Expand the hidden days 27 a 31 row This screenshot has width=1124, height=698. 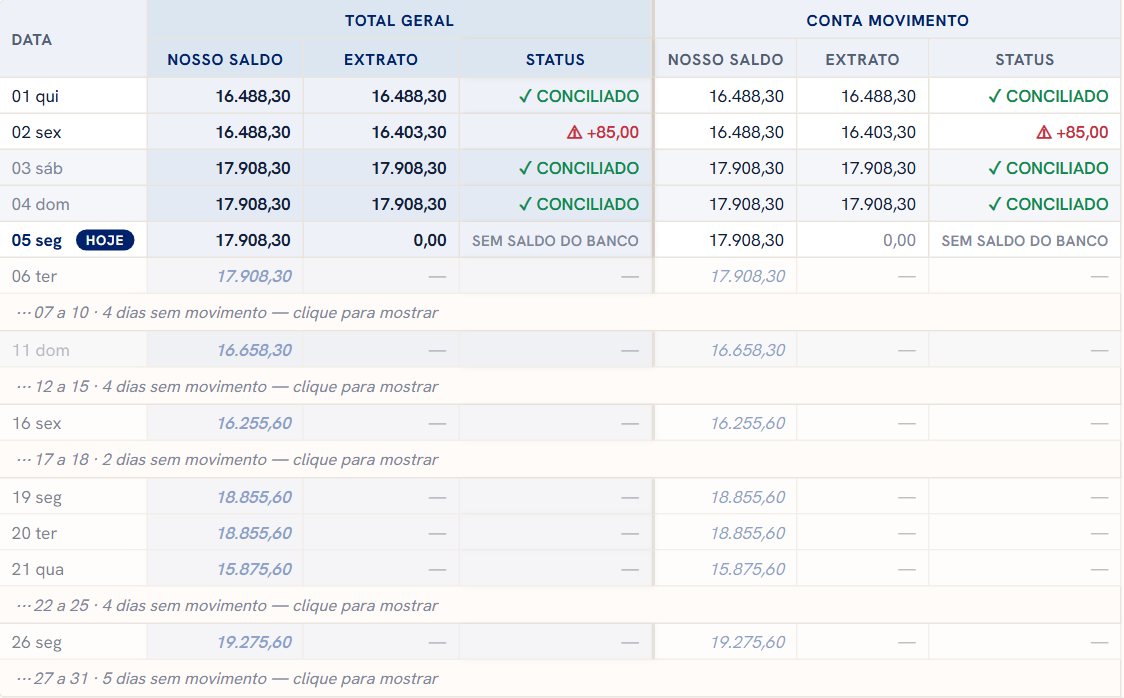click(x=561, y=679)
